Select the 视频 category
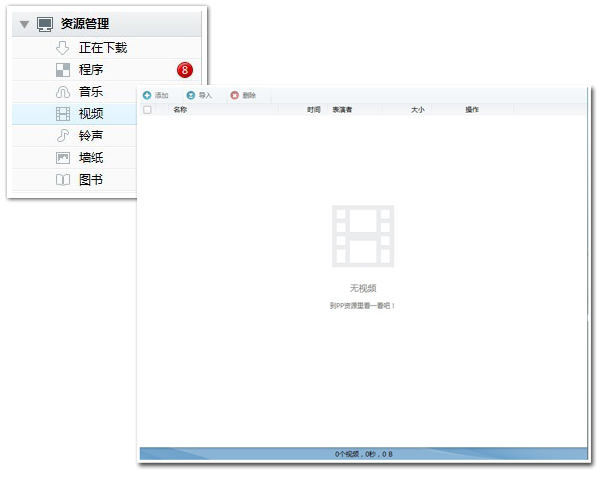This screenshot has height=500, width=600. [91, 114]
